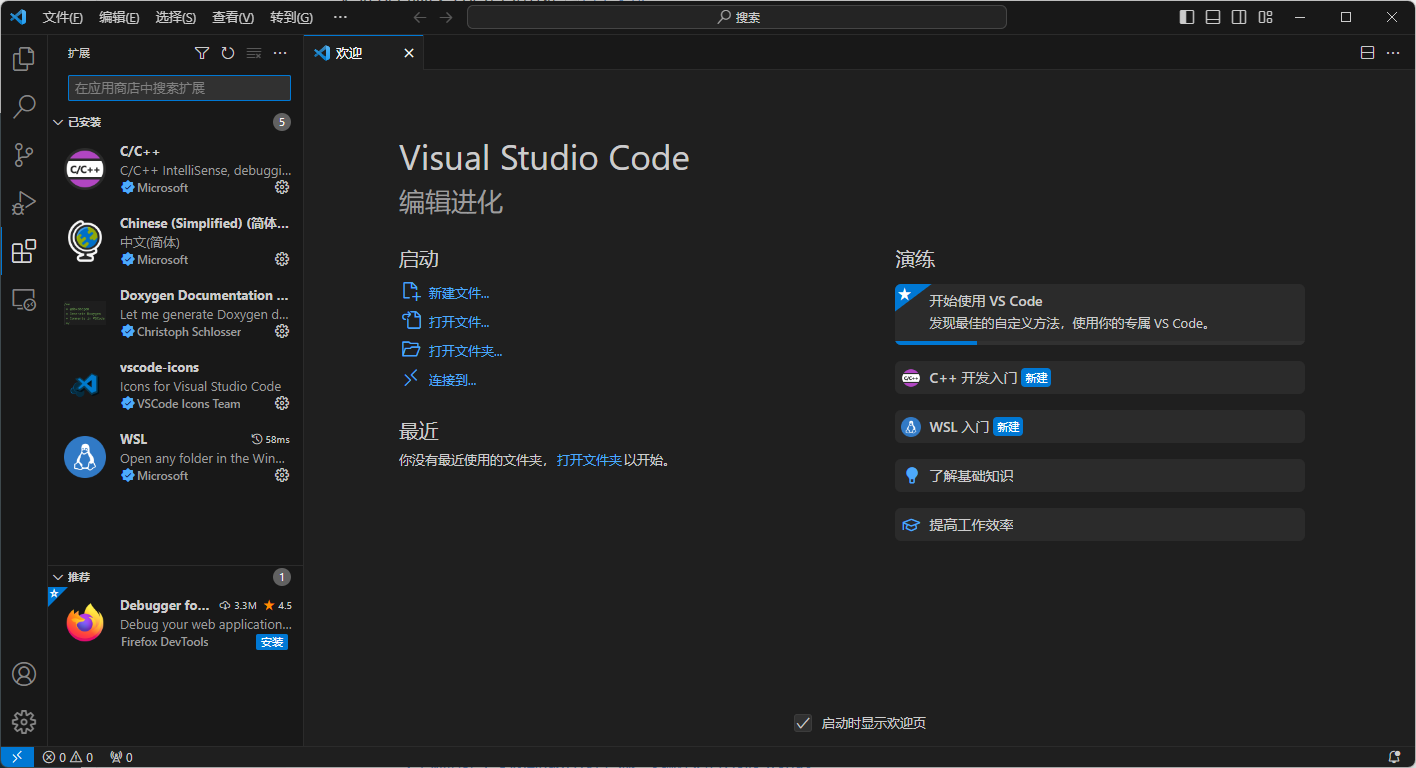Open the hidden menus overflow in title bar
The image size is (1416, 768).
[x=340, y=17]
